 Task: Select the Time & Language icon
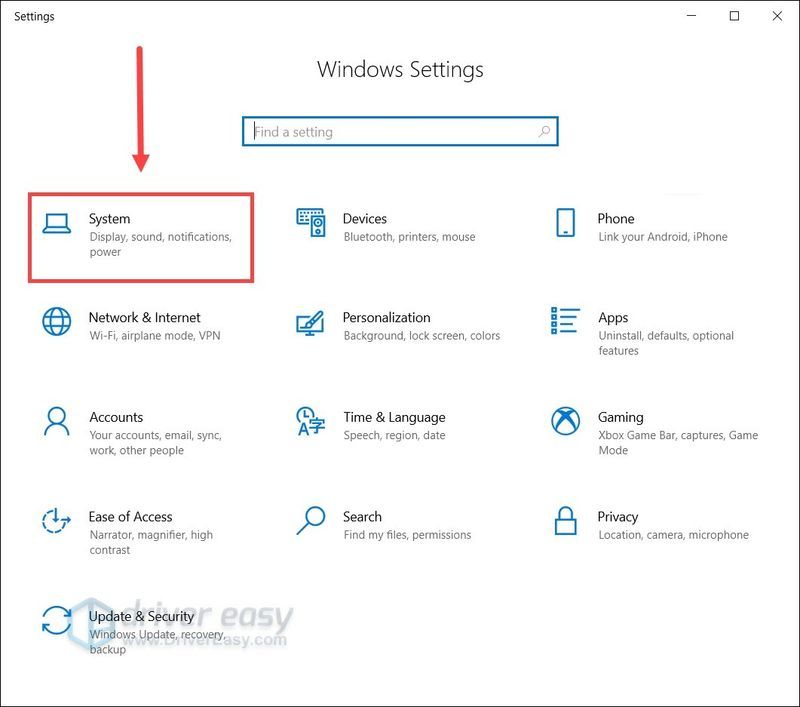coord(311,421)
